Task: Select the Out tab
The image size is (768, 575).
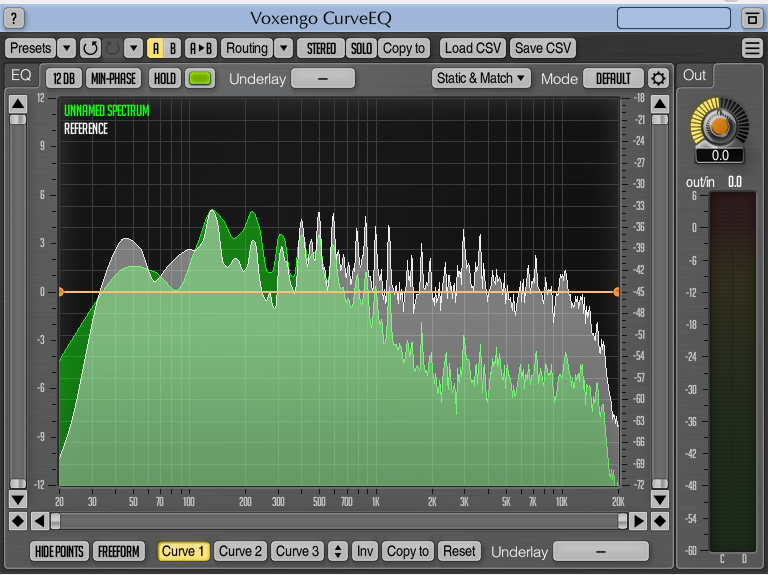Action: click(694, 75)
